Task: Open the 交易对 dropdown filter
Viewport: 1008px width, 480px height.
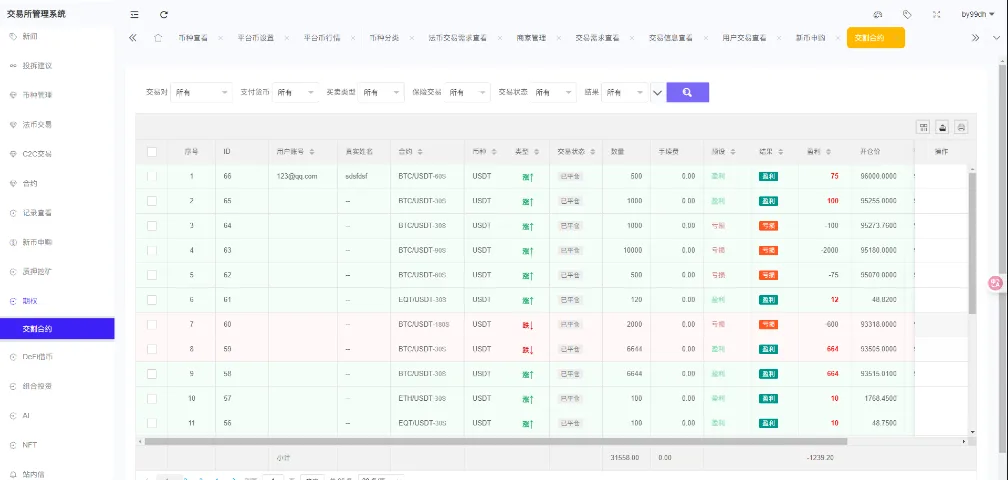Action: pyautogui.click(x=201, y=92)
